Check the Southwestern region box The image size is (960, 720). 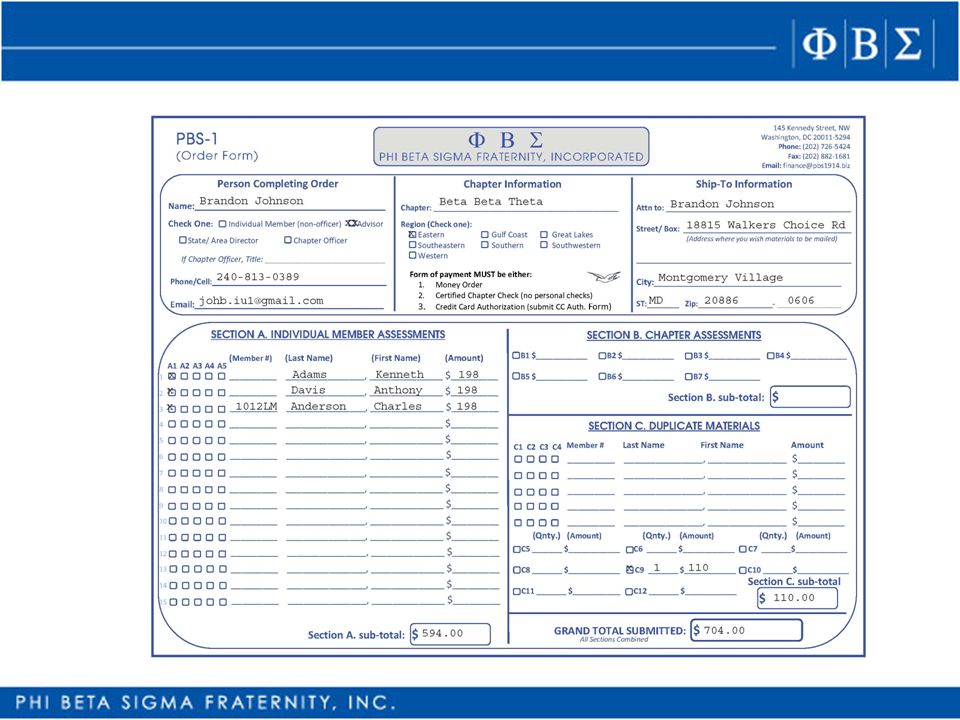click(x=544, y=245)
